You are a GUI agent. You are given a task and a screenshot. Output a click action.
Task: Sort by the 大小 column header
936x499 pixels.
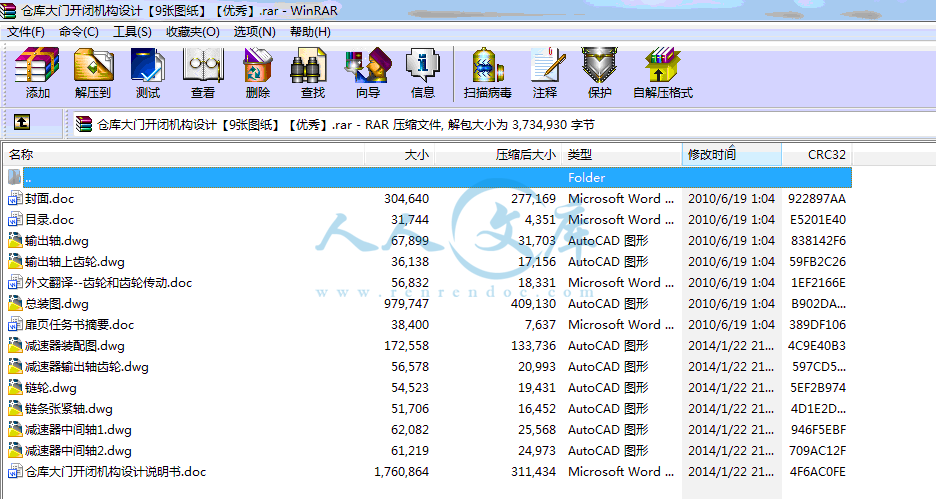(399, 155)
